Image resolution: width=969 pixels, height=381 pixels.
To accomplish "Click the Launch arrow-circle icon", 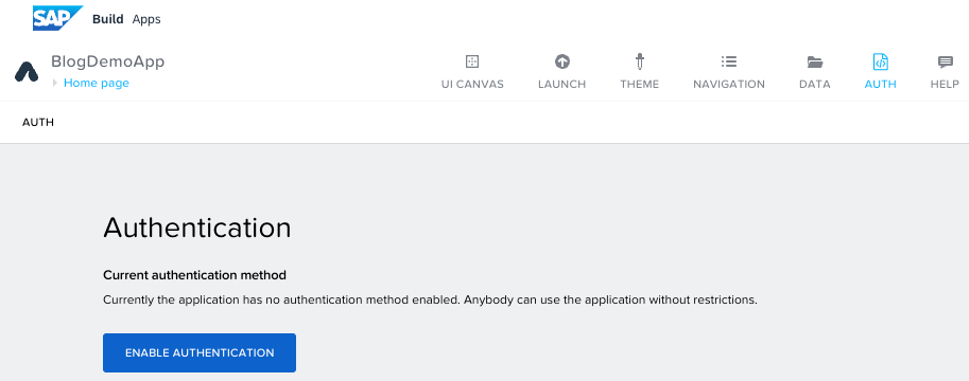I will (562, 62).
